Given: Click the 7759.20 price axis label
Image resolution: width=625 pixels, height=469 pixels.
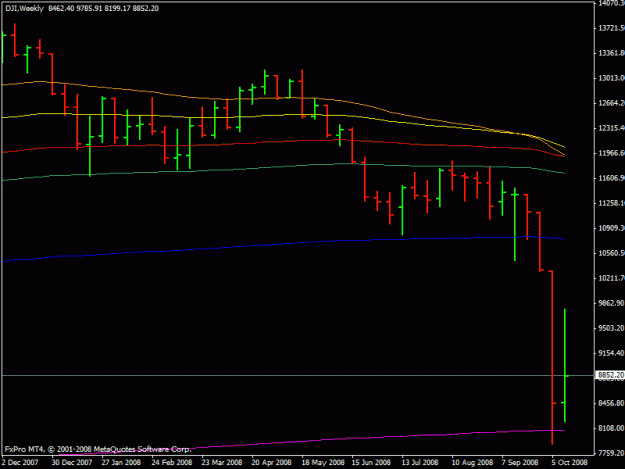Looking at the screenshot, I should coord(611,453).
